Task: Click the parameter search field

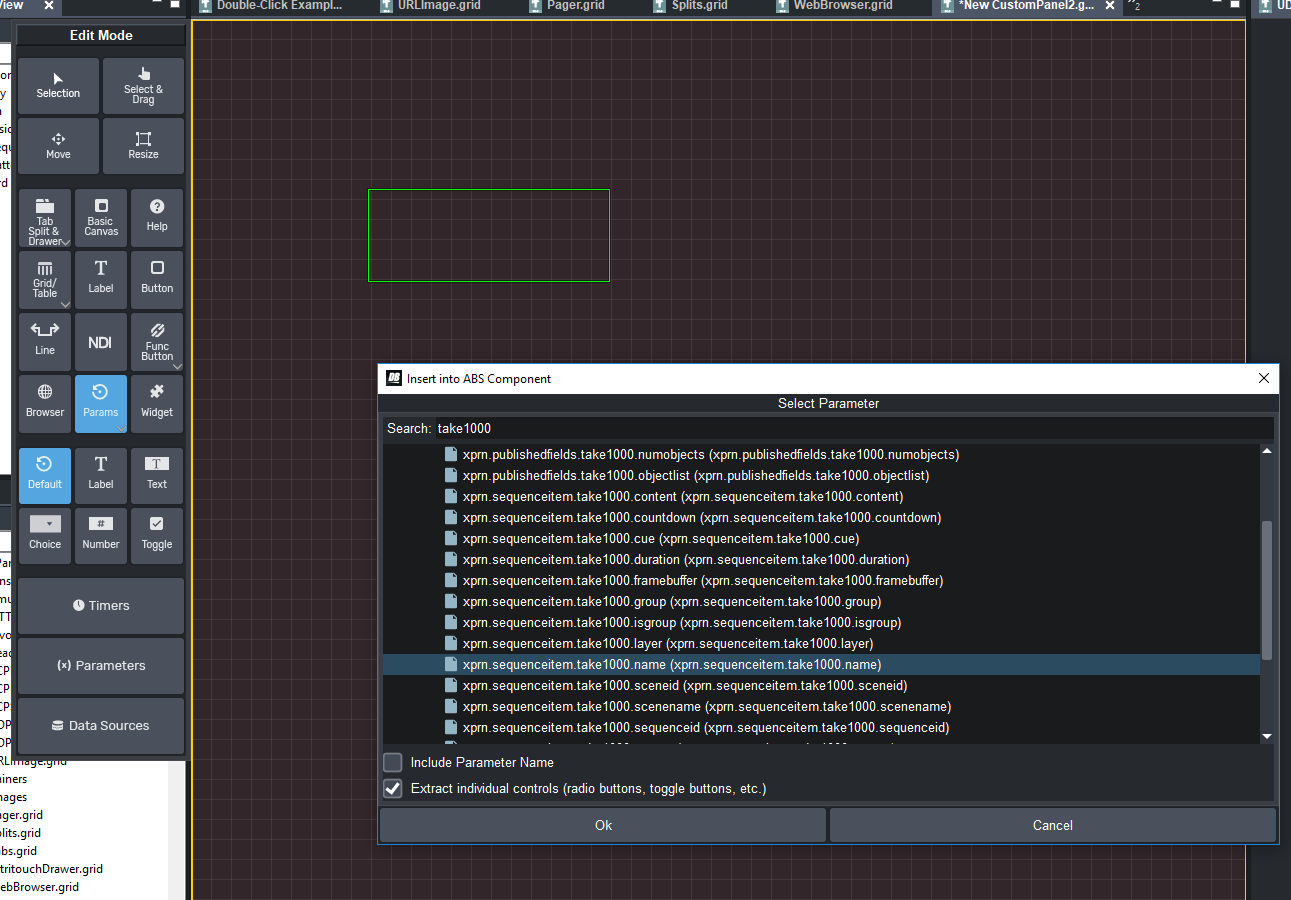Action: coord(853,428)
